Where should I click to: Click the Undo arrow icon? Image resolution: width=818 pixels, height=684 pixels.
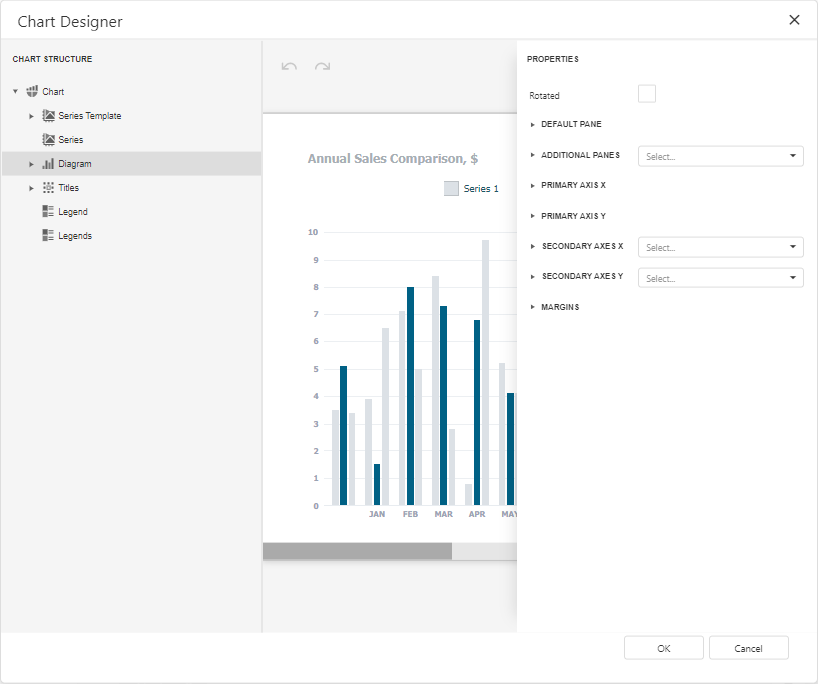tap(289, 66)
